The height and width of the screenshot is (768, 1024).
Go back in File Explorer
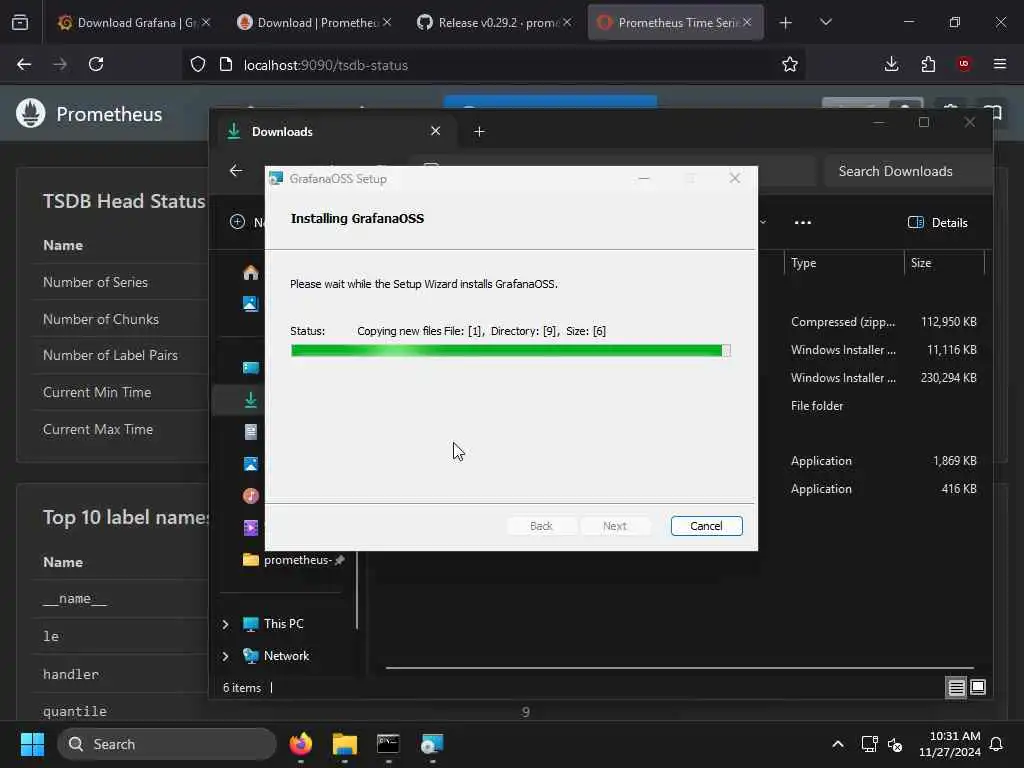click(x=236, y=170)
